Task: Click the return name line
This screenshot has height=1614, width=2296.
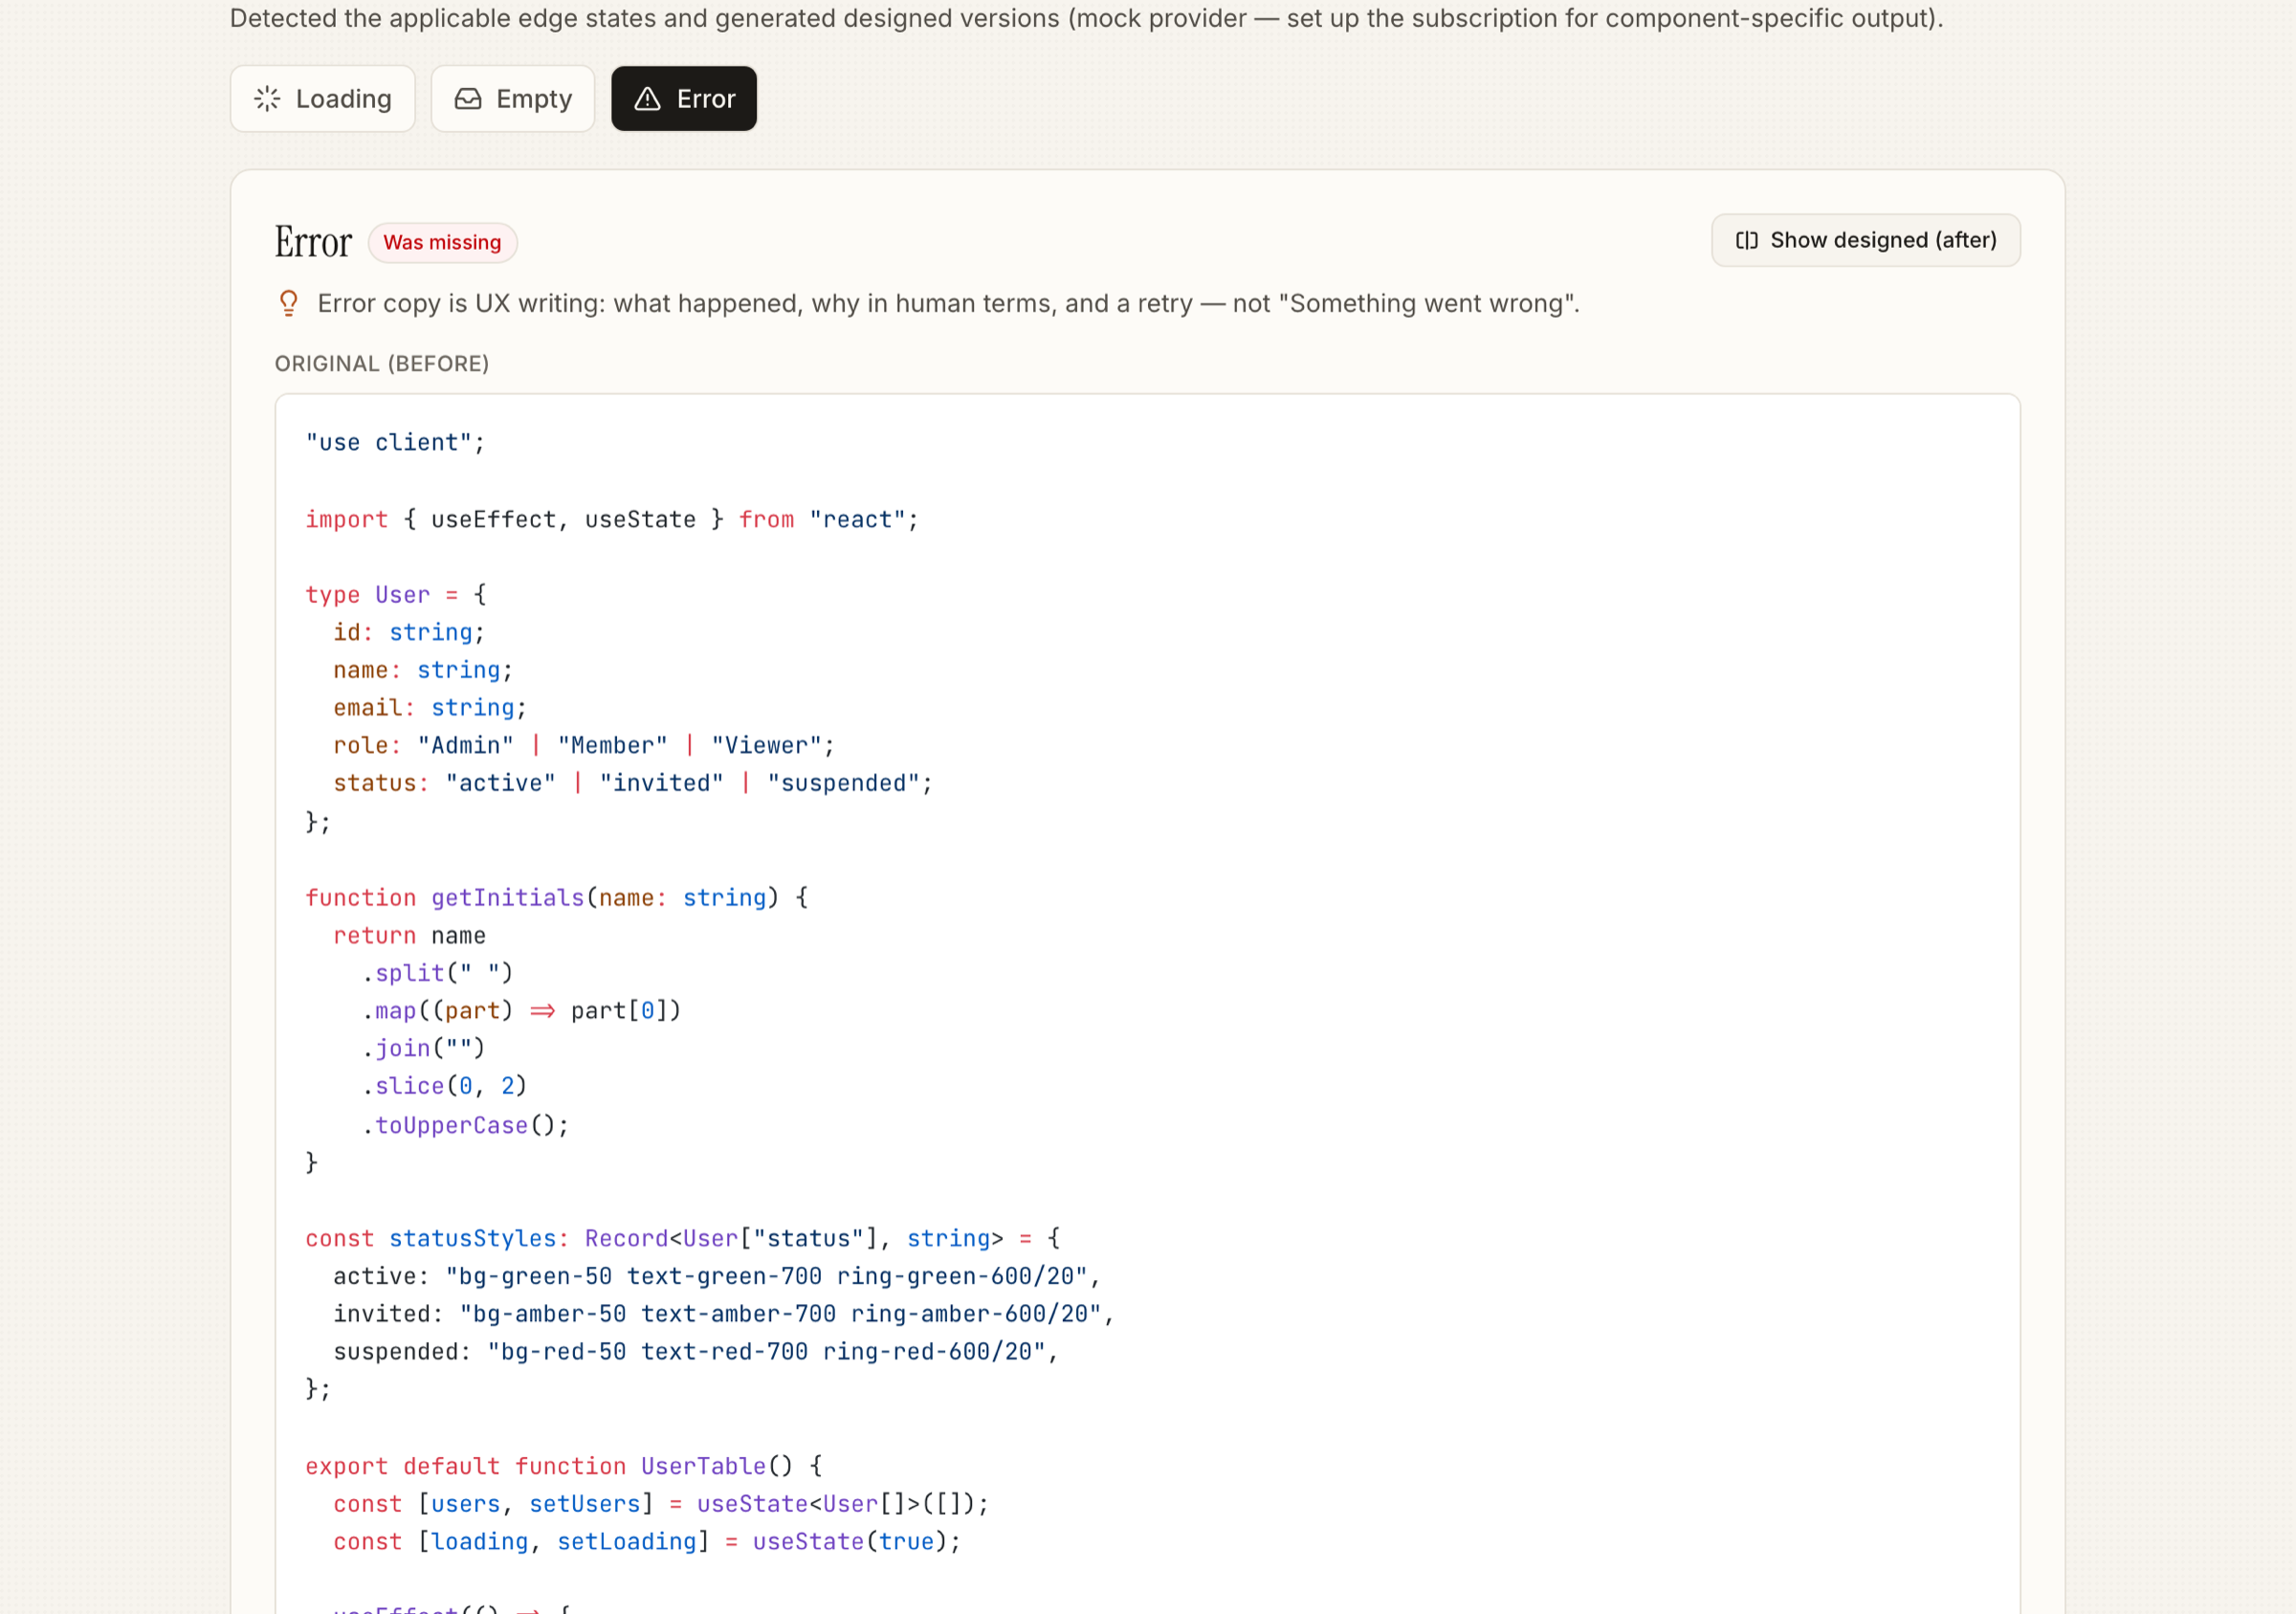Action: tap(409, 936)
